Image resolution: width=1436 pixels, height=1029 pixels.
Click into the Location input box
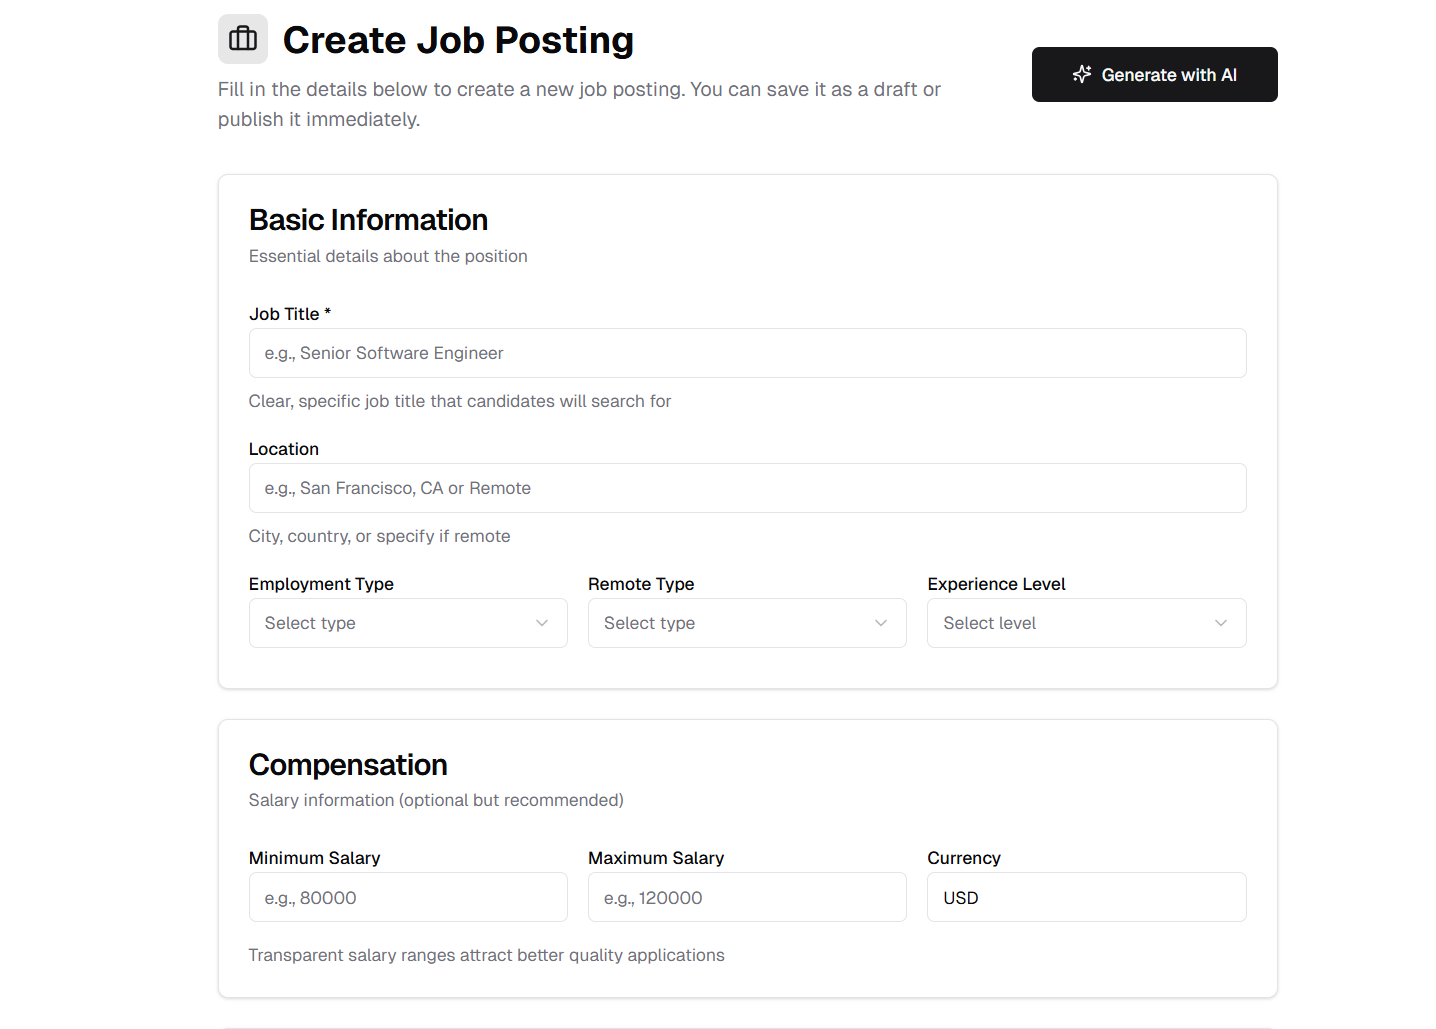(747, 488)
